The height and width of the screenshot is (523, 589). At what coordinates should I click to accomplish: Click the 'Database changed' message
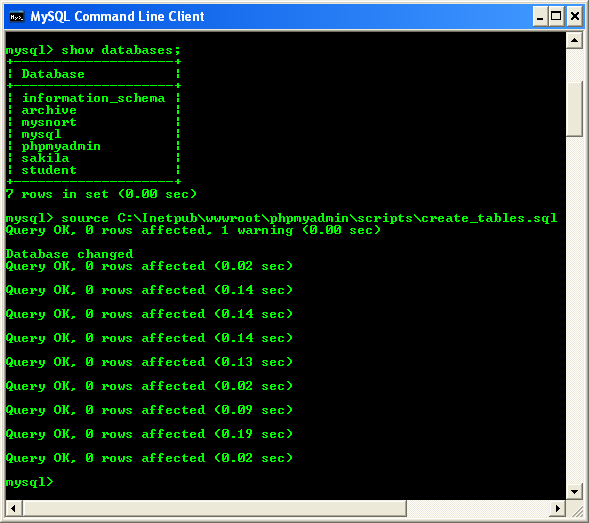[69, 254]
